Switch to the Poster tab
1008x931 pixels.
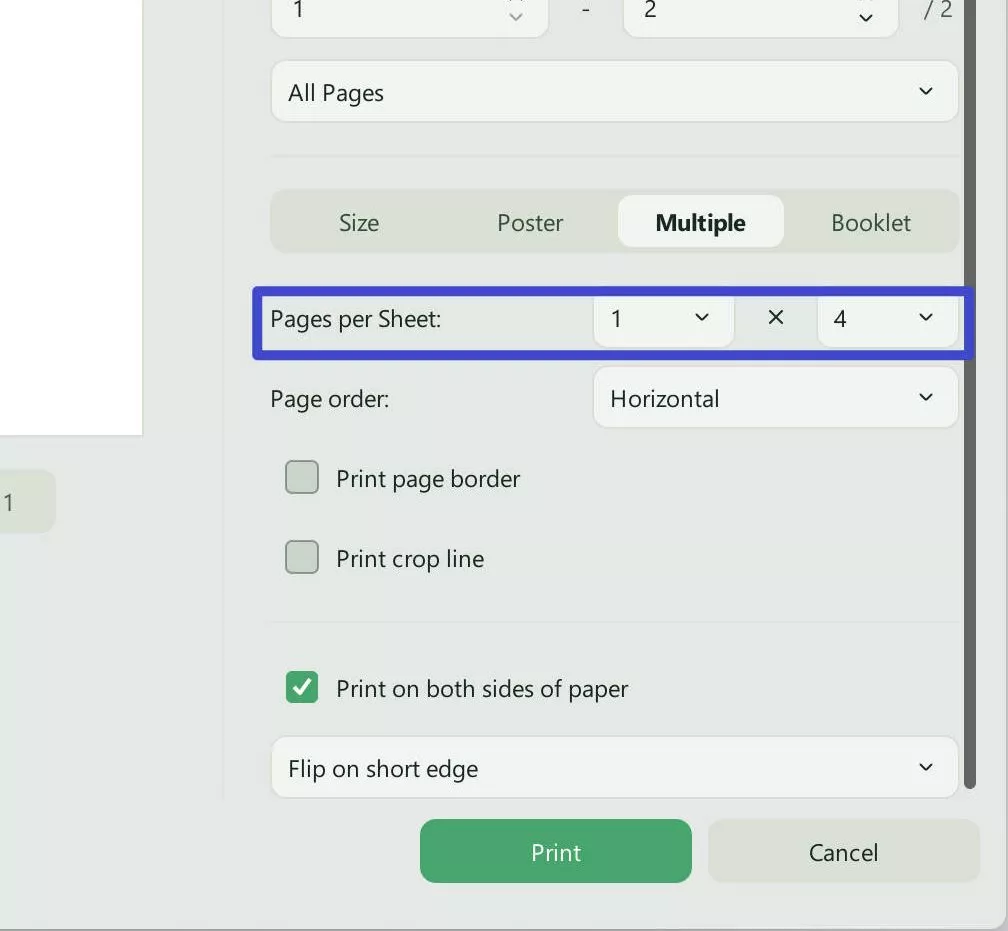point(529,222)
